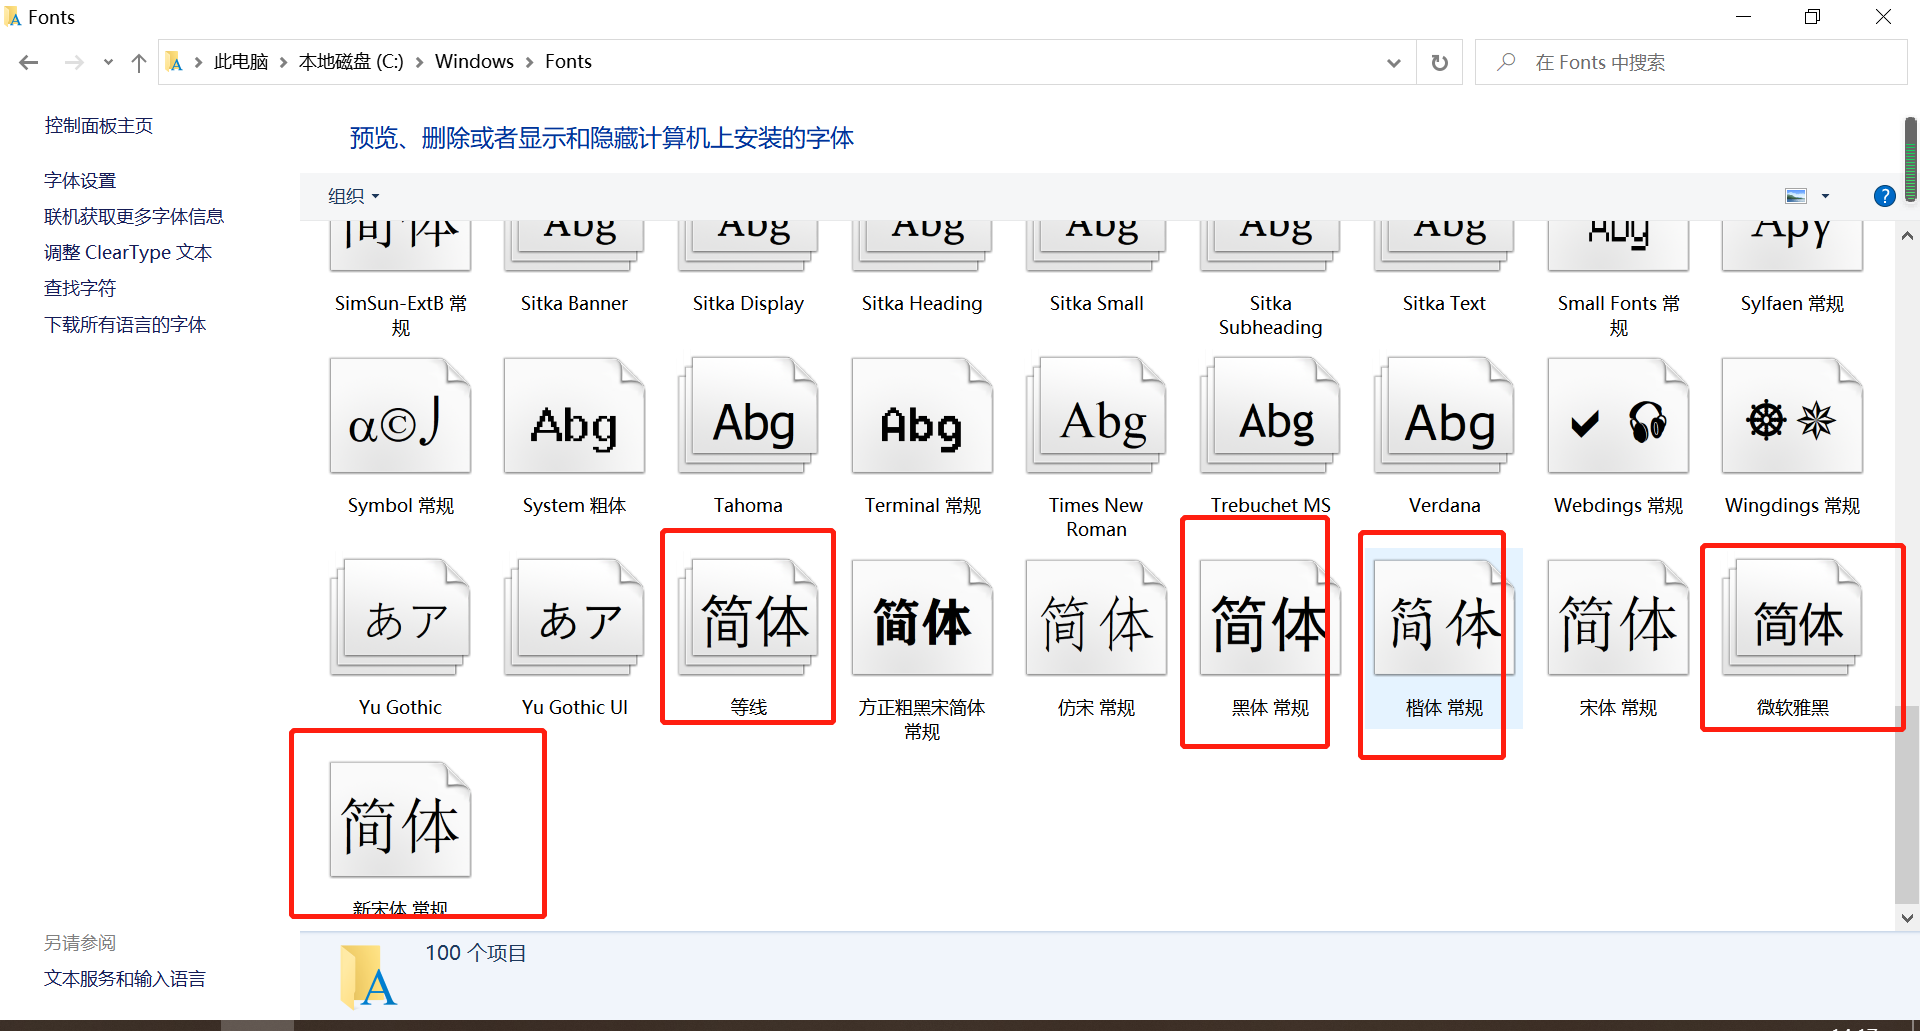Select the Yu Gothic font icon
The height and width of the screenshot is (1031, 1920).
(x=400, y=618)
